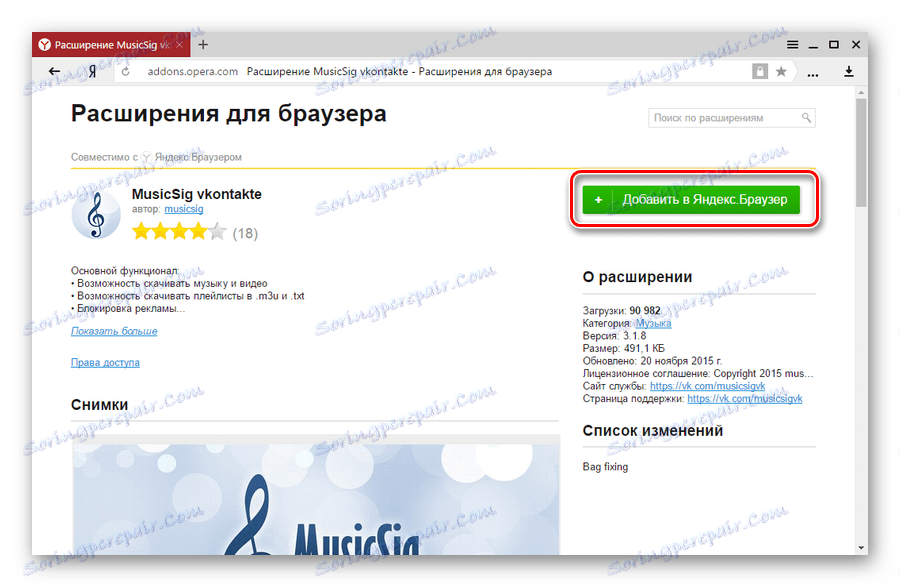Viewport: 900px width, 587px height.
Task: Open the ellipsis more-actions menu
Action: tap(812, 72)
